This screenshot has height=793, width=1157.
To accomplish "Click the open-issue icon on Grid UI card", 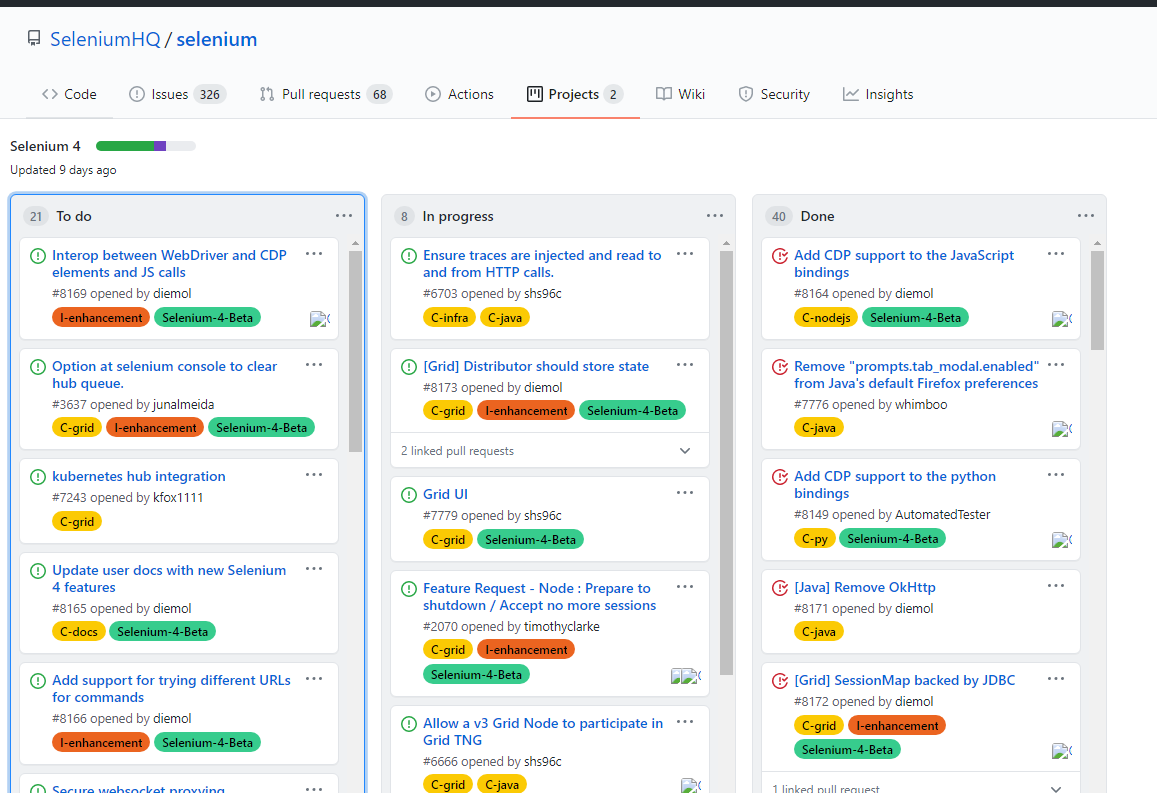I will pos(409,494).
